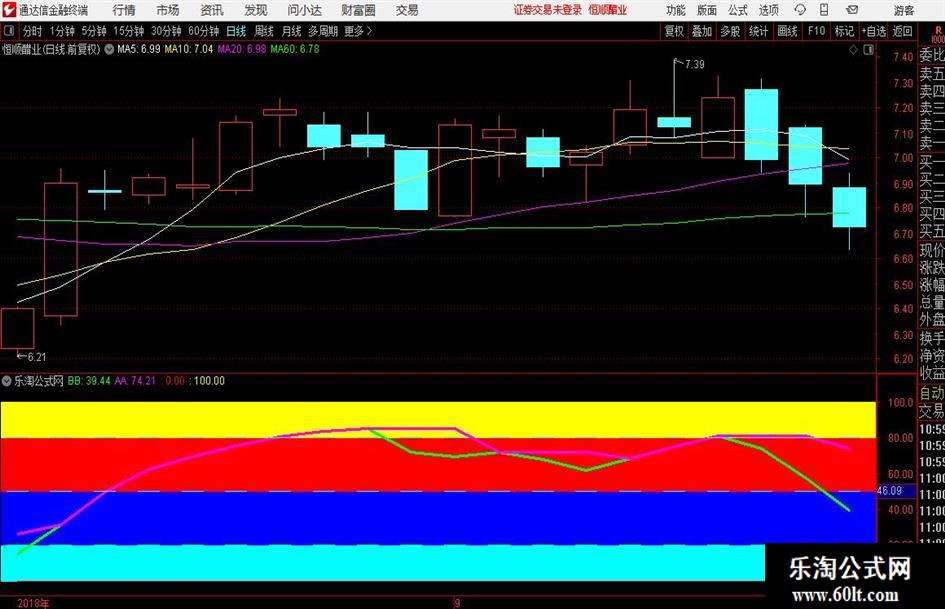Open the mobile phone icon
This screenshot has height=609, width=945.
(824, 10)
